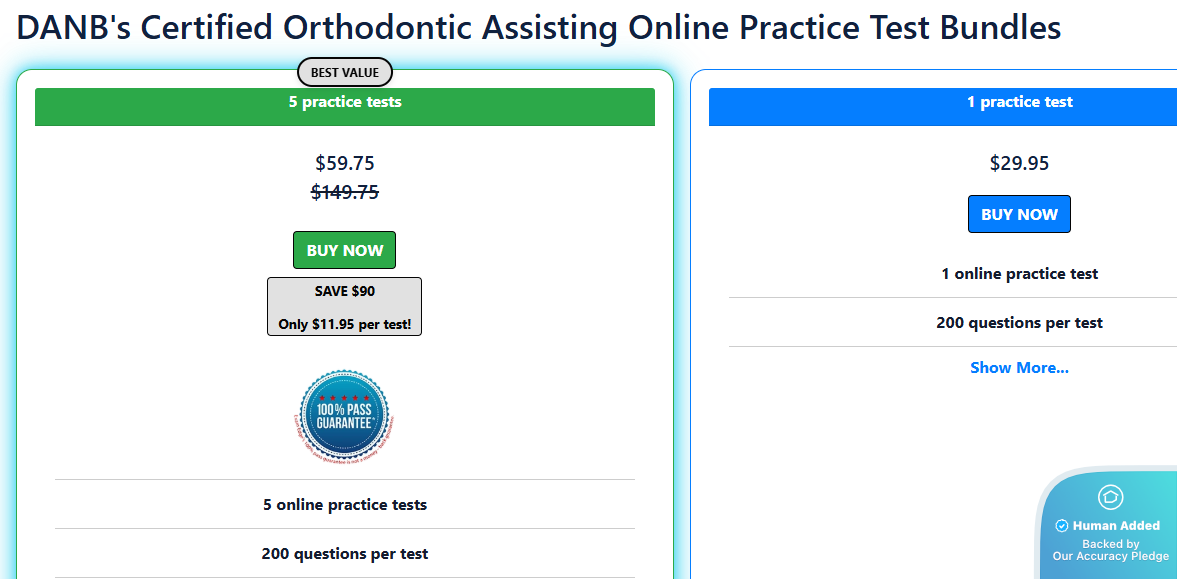Click the BEST VALUE badge
Screen dimensions: 1177x579
coord(345,73)
